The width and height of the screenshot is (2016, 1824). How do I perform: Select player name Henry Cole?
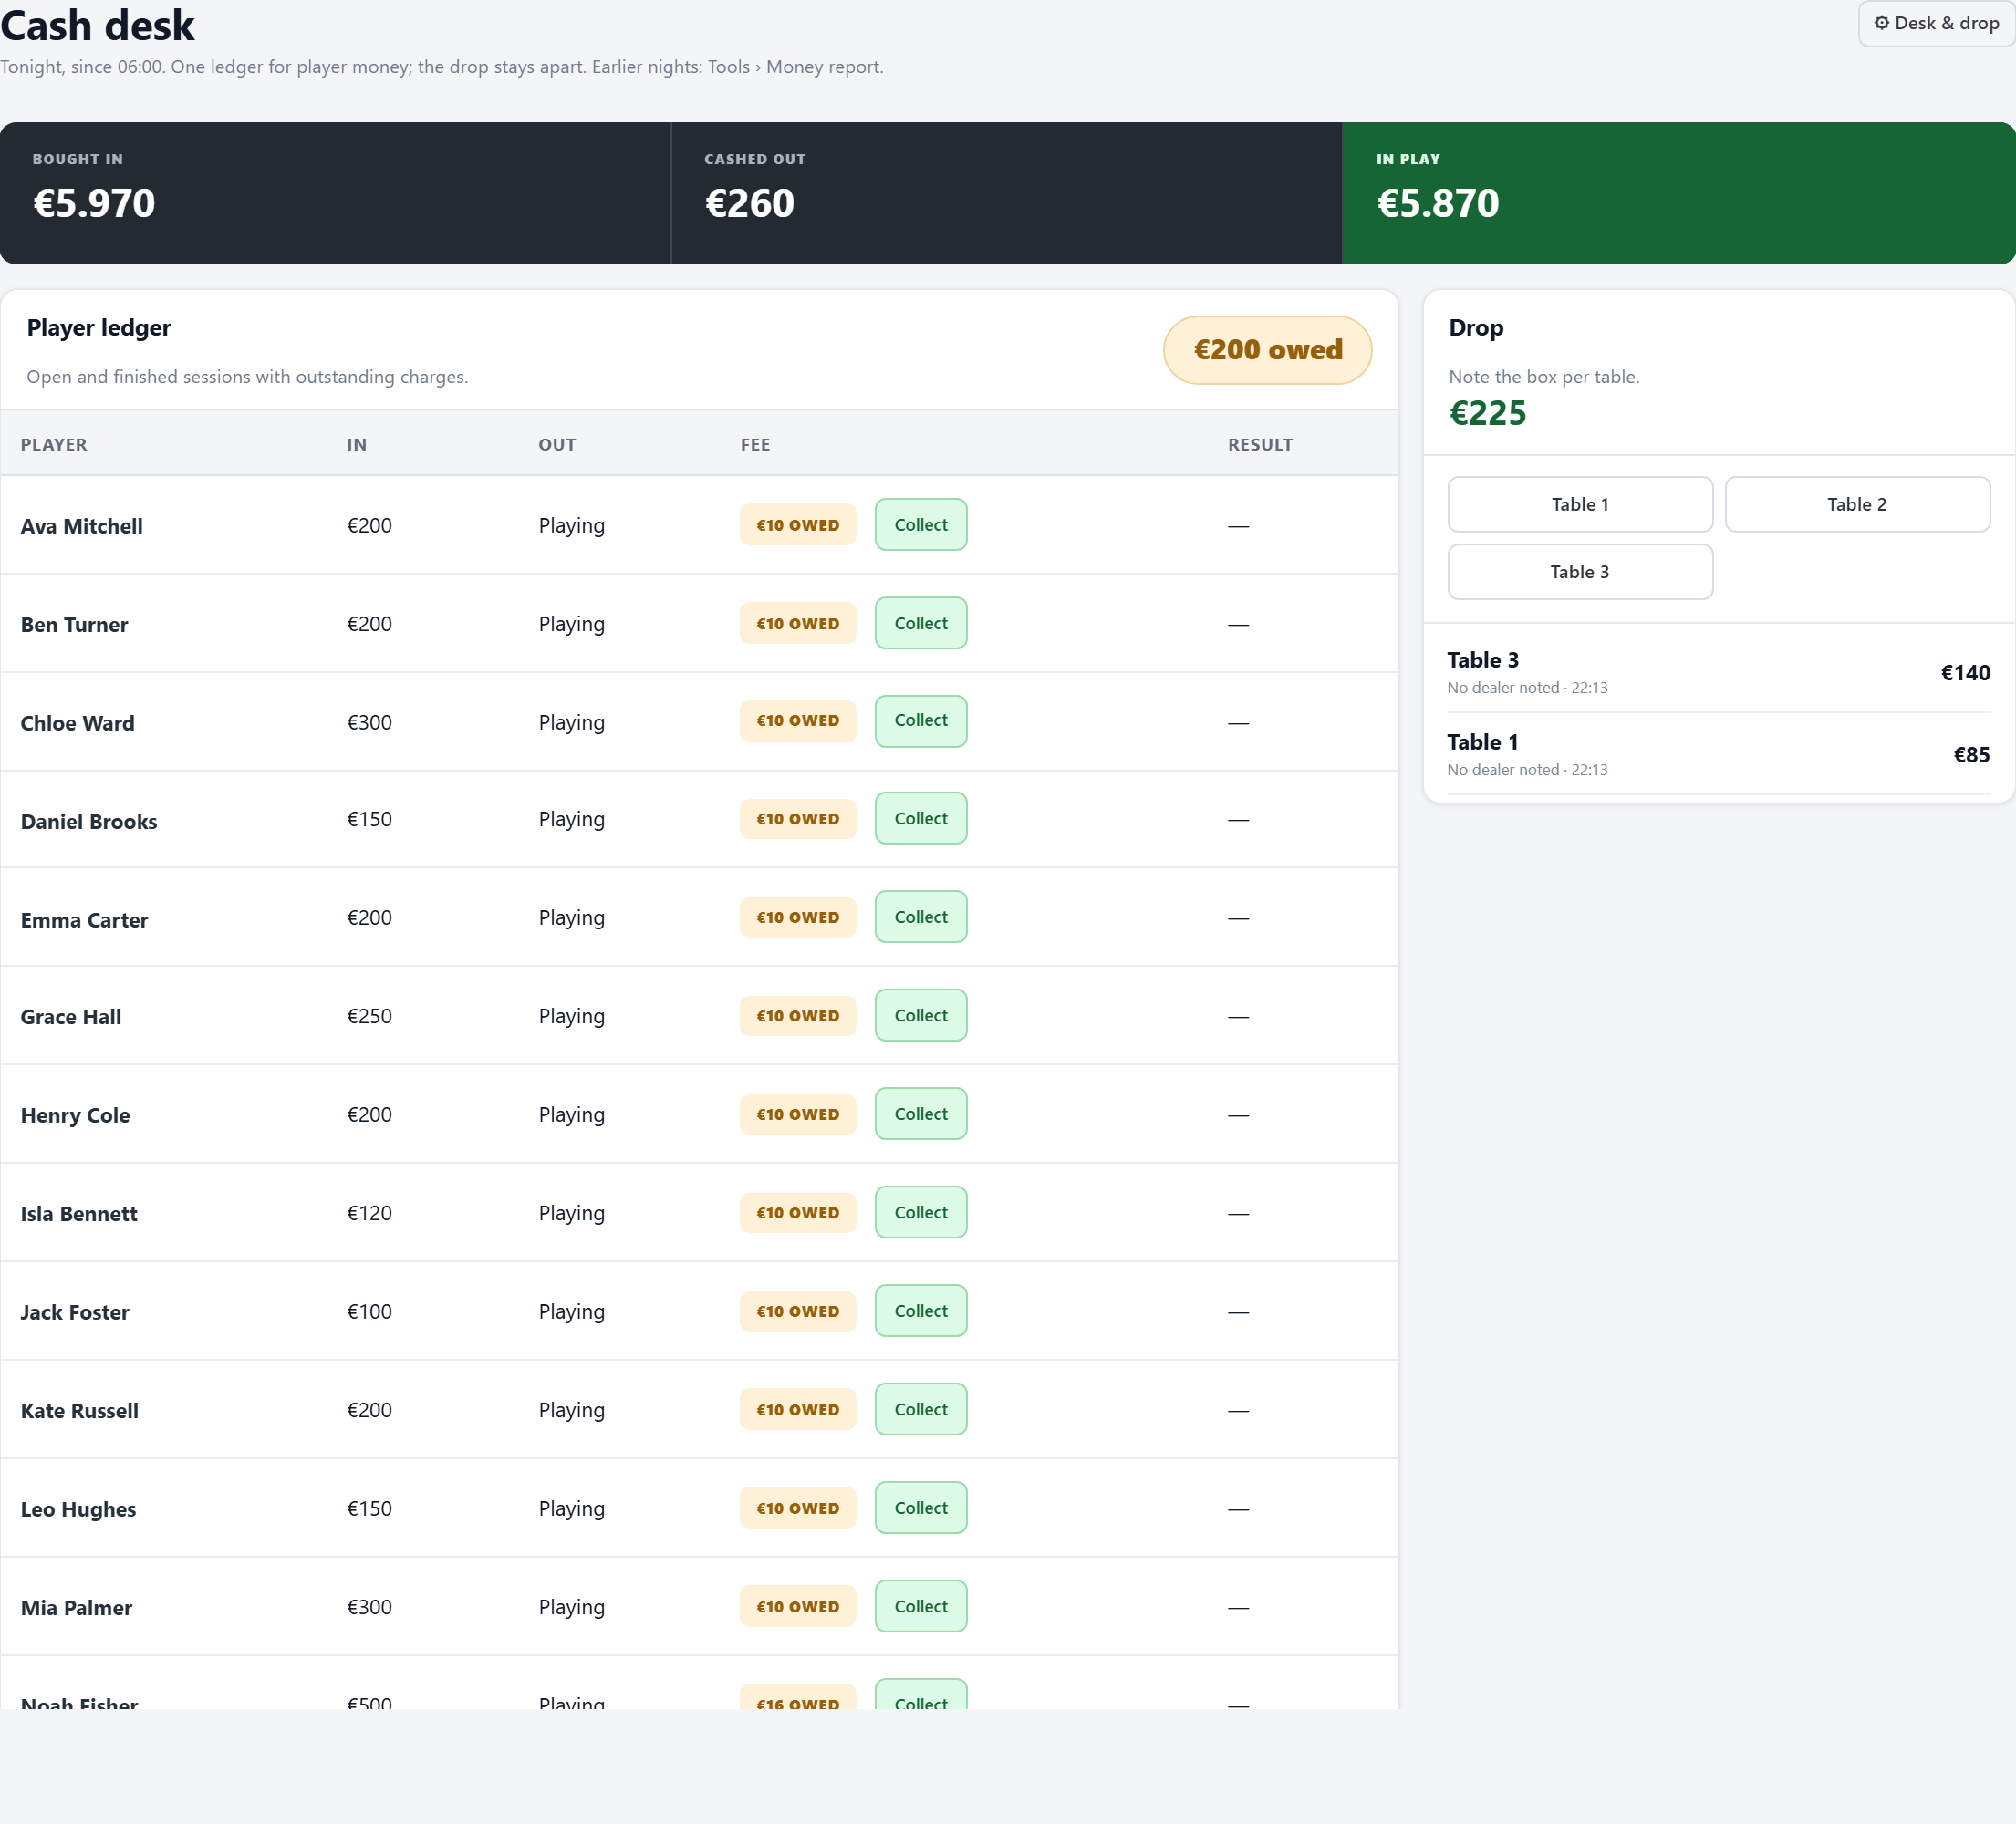[x=75, y=1115]
